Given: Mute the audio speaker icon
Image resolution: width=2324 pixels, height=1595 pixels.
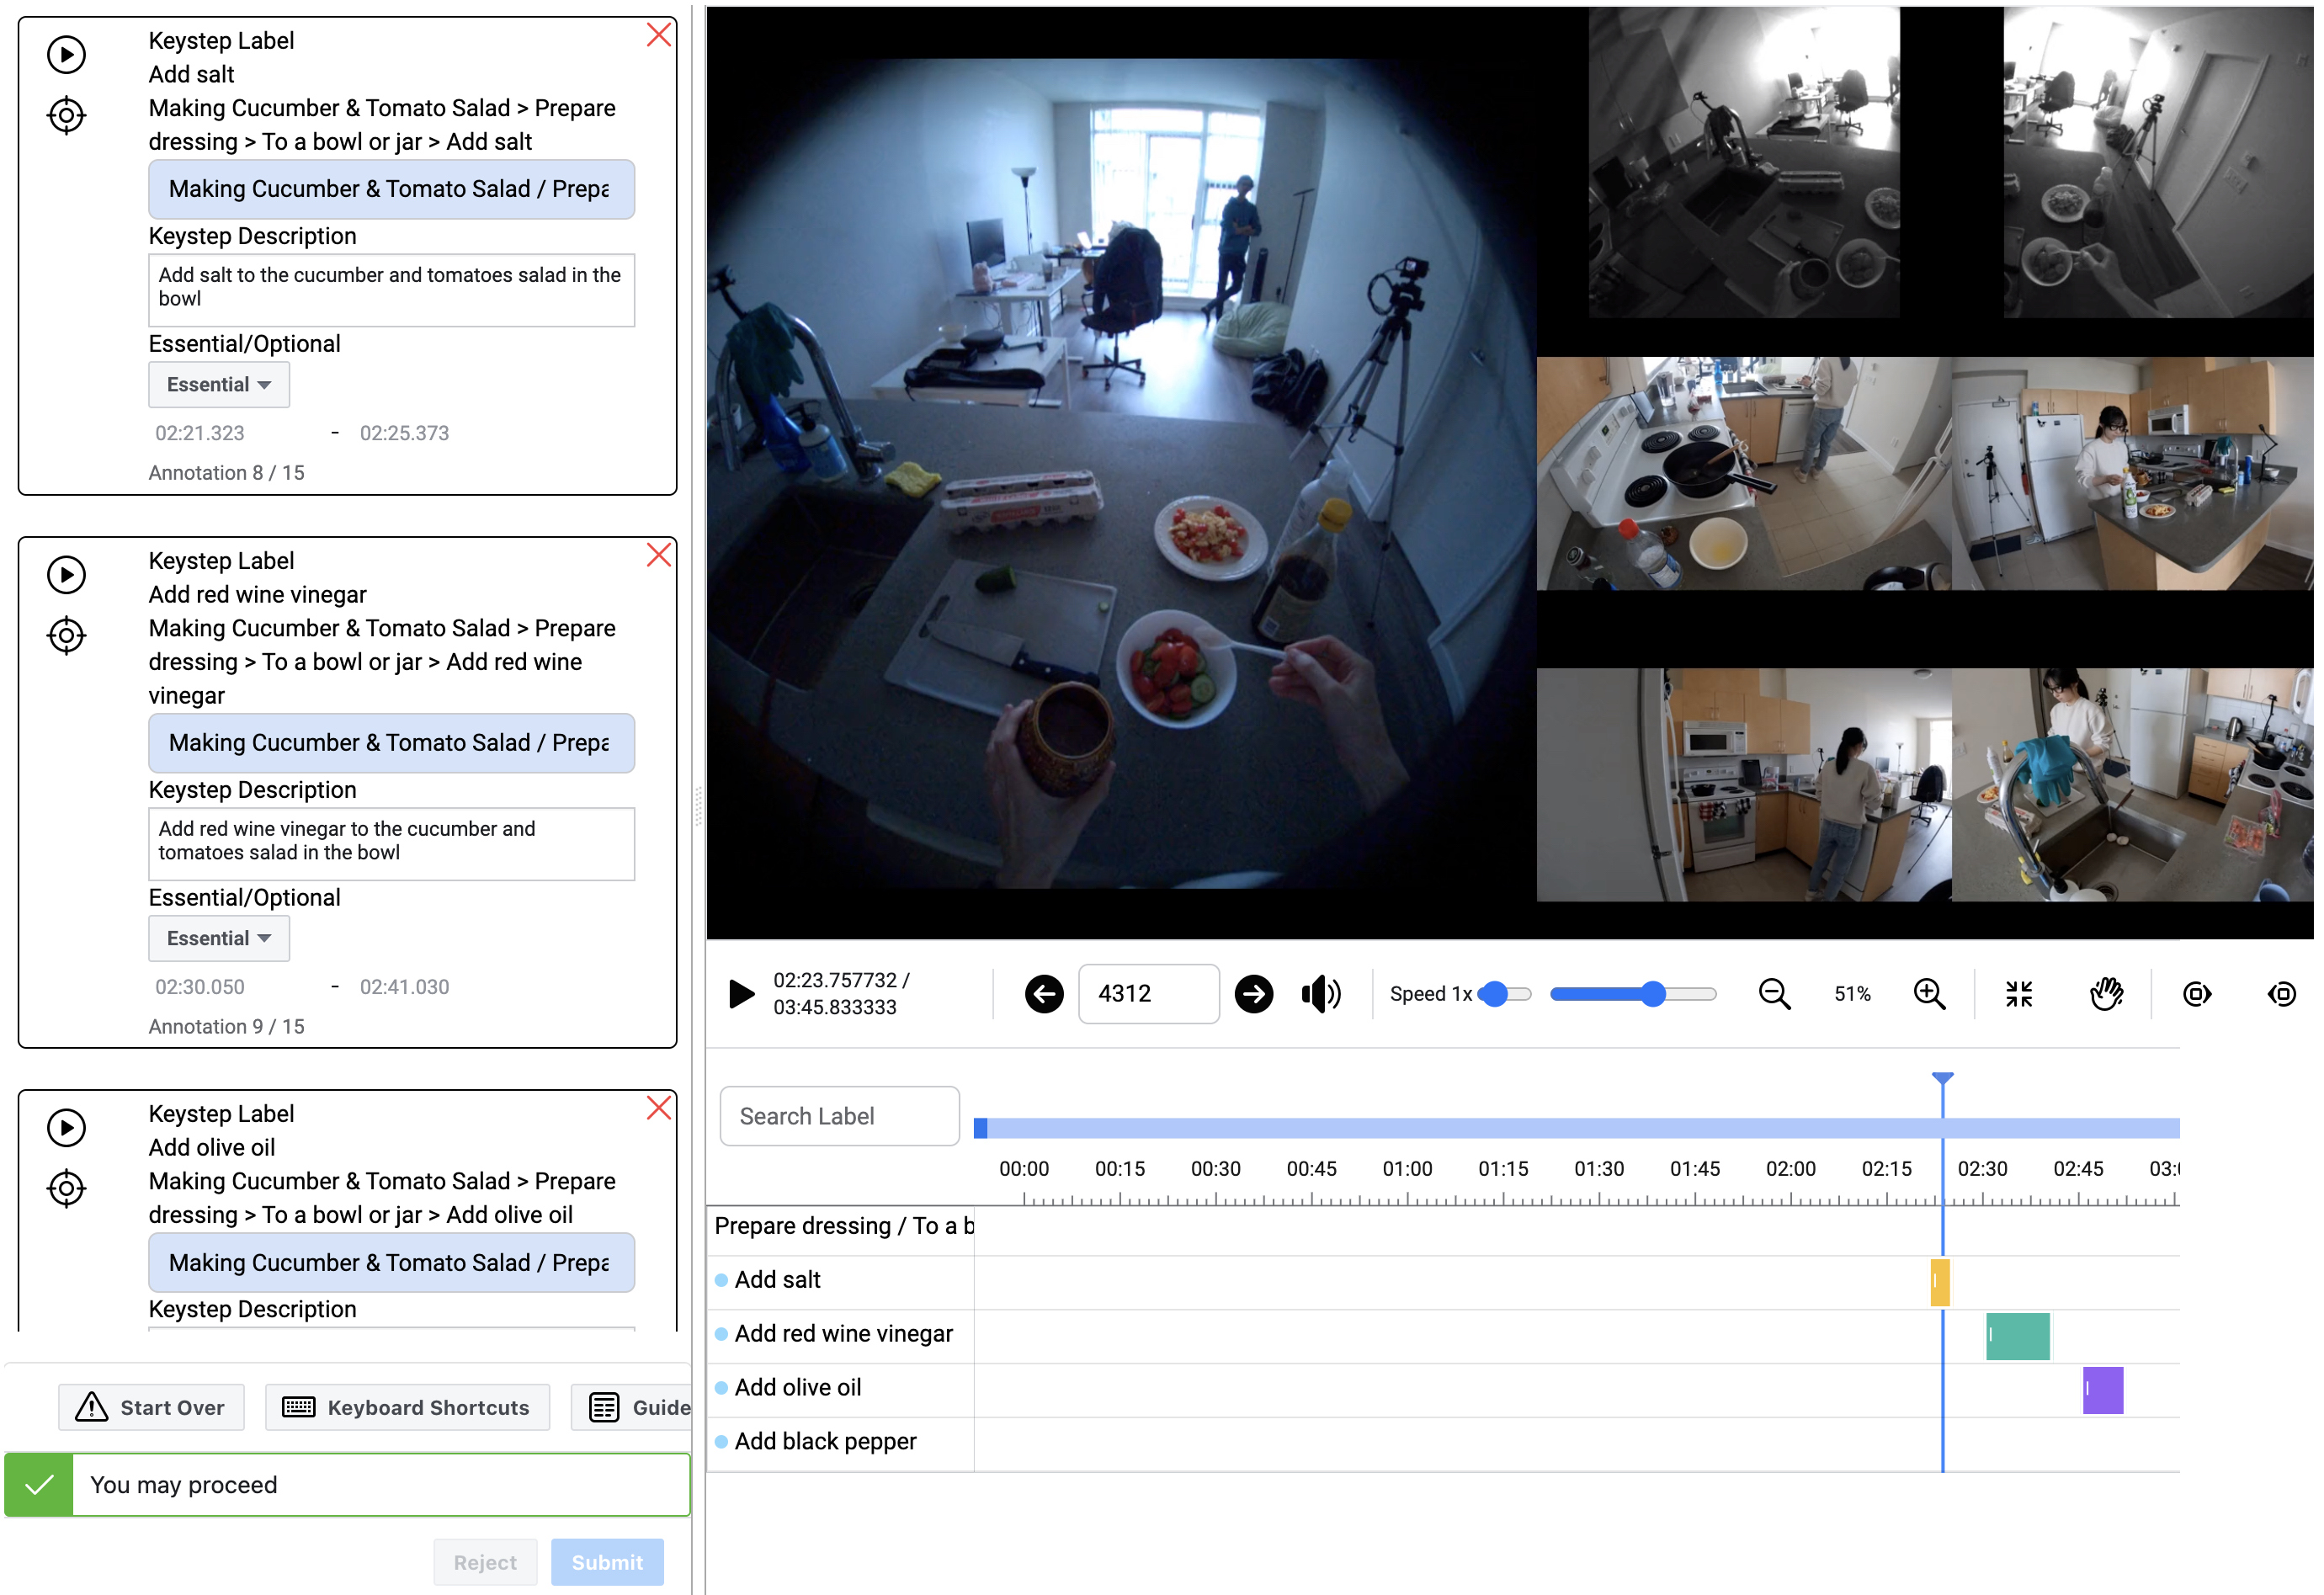Looking at the screenshot, I should [1320, 993].
